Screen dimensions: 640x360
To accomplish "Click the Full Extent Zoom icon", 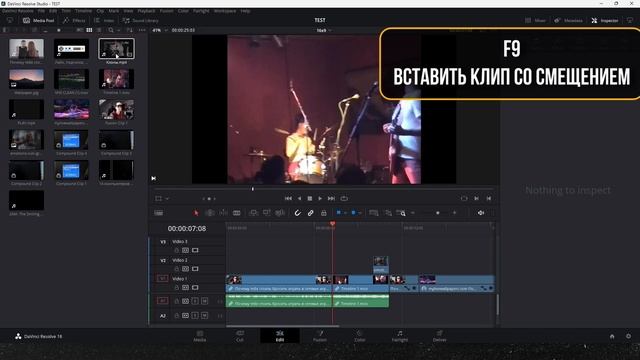I will [x=373, y=213].
